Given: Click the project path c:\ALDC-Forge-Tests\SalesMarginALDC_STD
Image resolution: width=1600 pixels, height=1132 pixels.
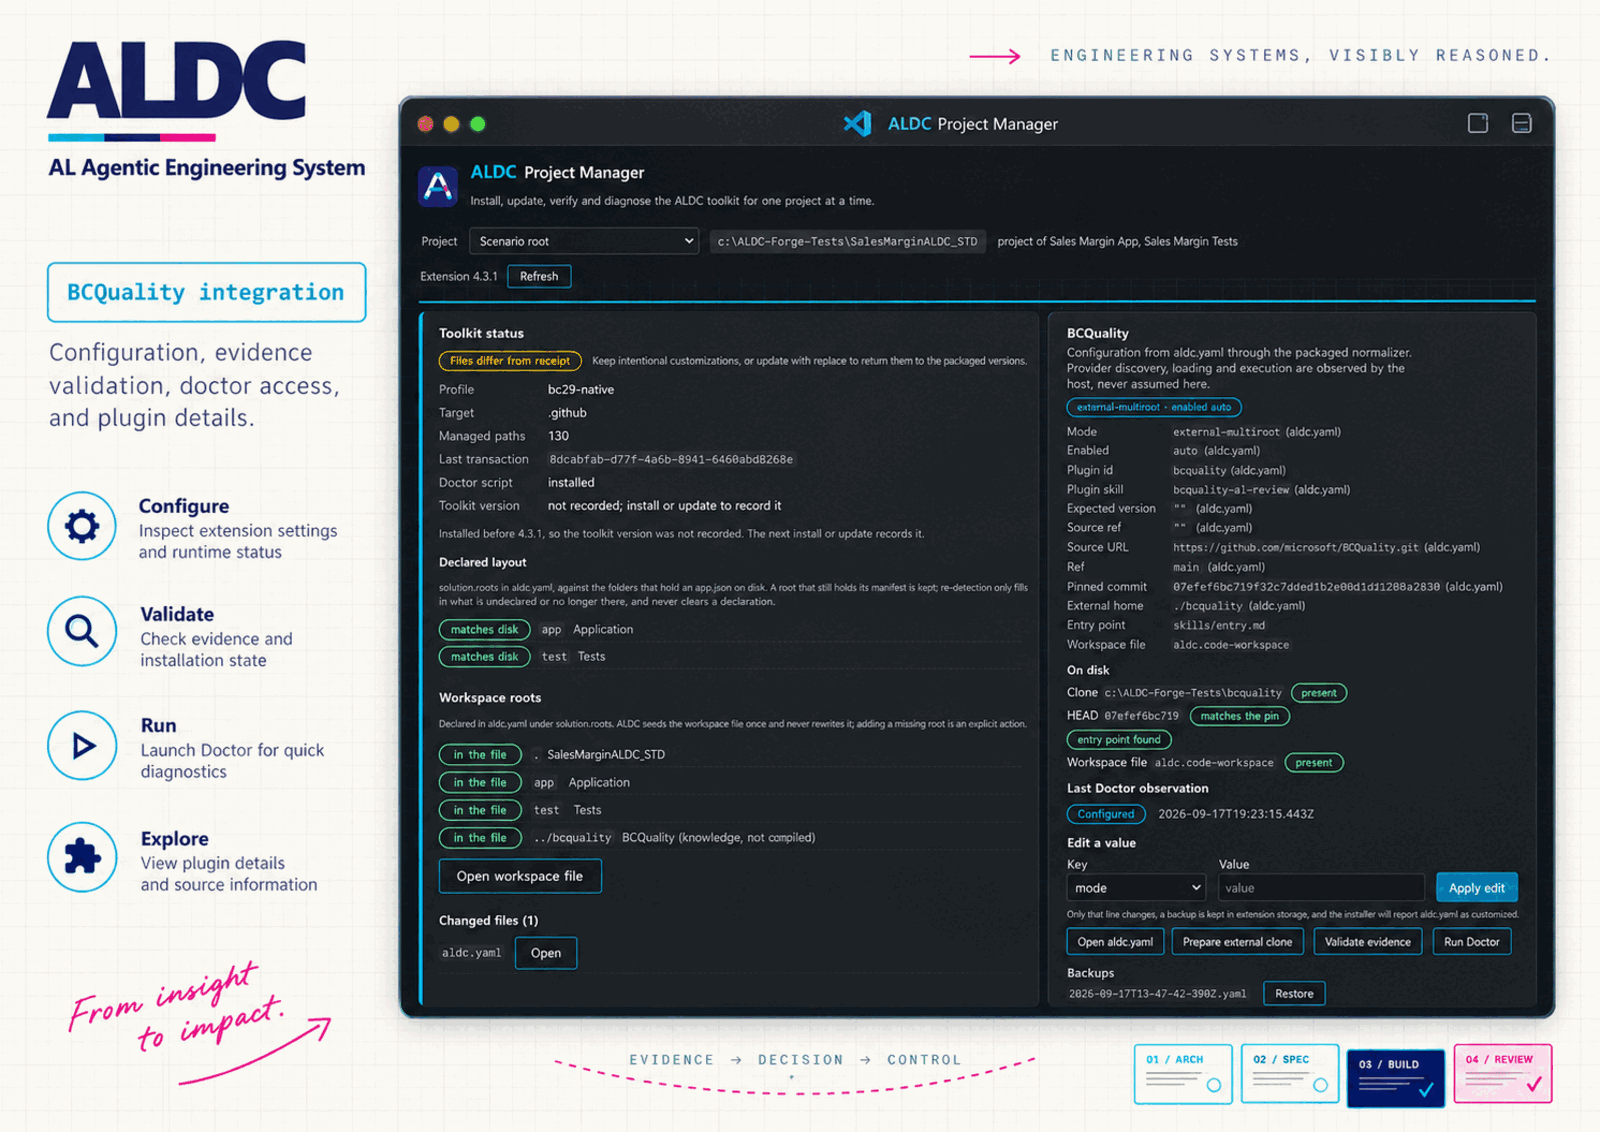Looking at the screenshot, I should pos(847,241).
